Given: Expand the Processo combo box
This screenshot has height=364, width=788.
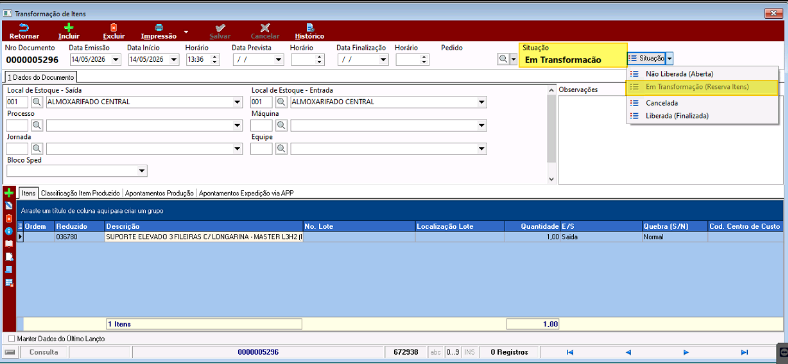Looking at the screenshot, I should pyautogui.click(x=238, y=126).
